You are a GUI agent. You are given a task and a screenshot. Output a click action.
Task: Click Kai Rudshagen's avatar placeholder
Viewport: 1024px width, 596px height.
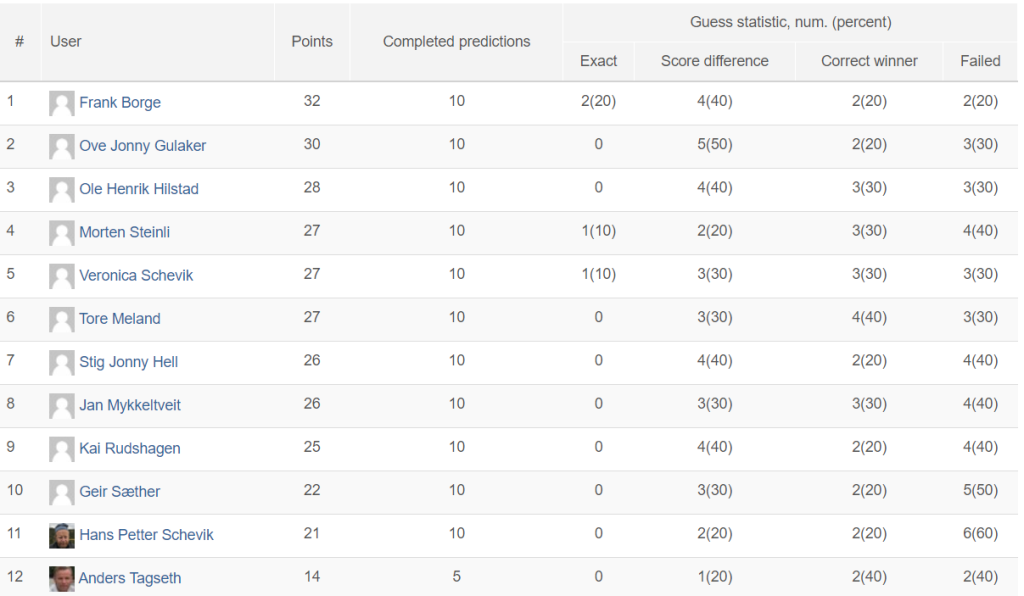click(x=61, y=449)
